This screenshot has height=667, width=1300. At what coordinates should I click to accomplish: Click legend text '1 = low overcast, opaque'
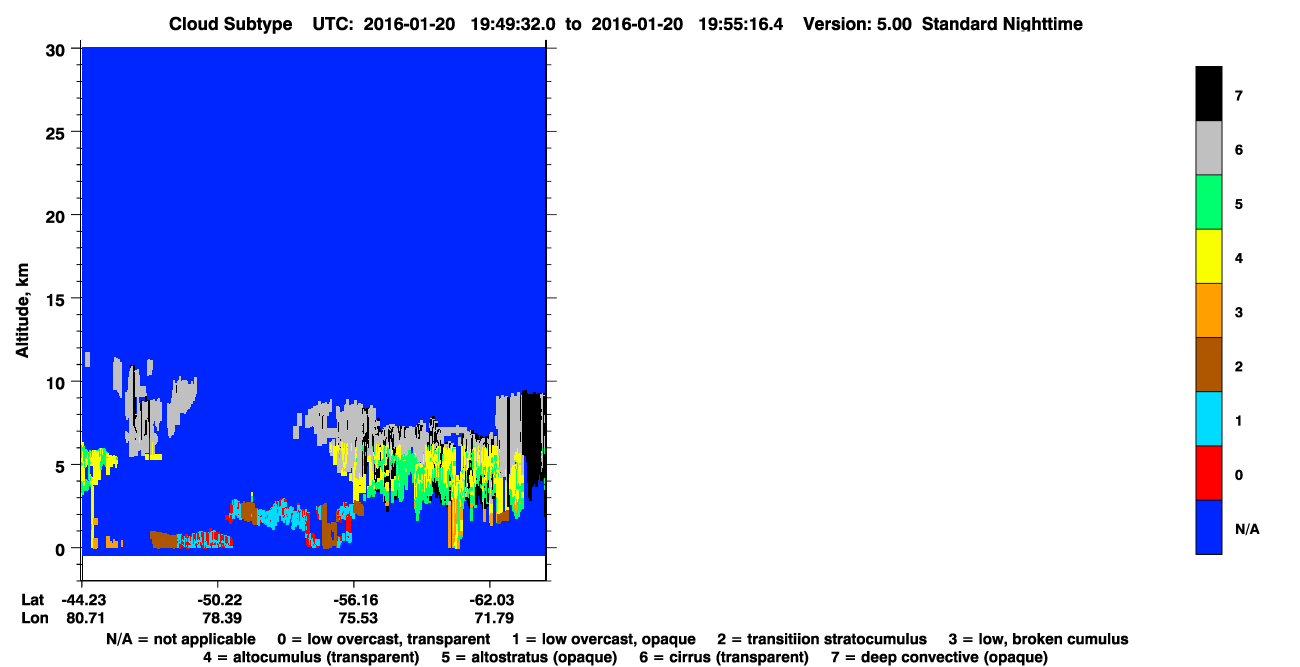click(x=604, y=639)
